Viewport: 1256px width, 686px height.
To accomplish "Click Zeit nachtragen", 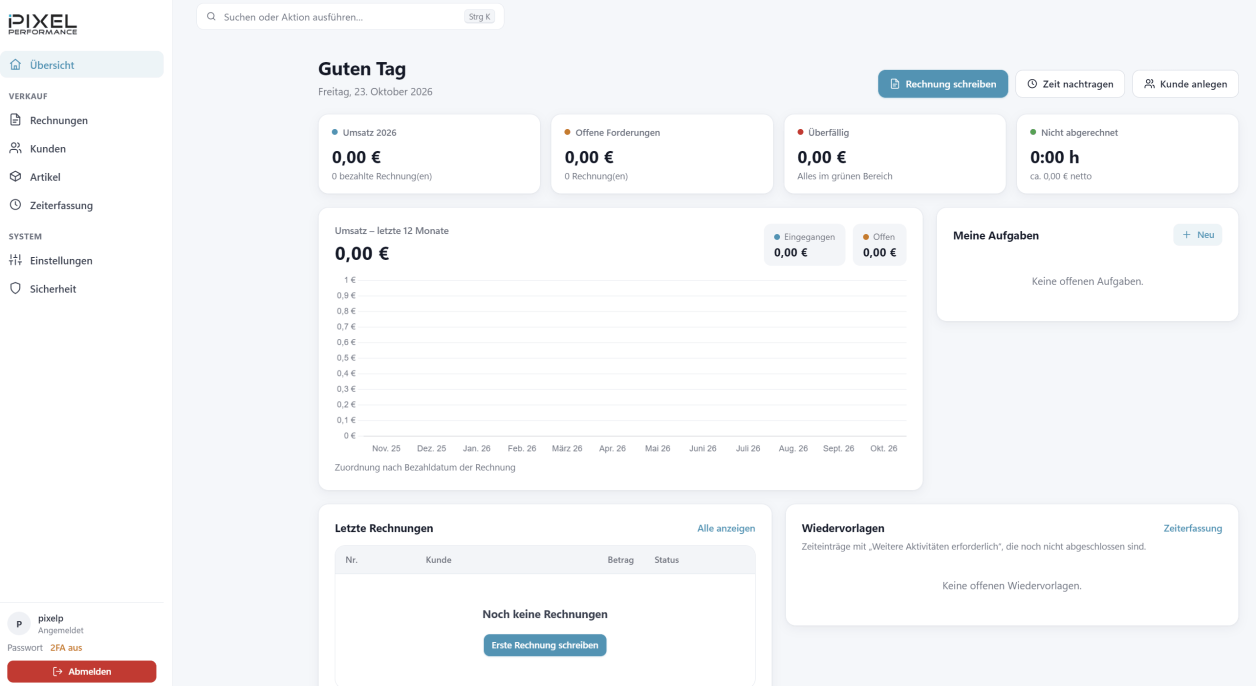I will [1070, 84].
